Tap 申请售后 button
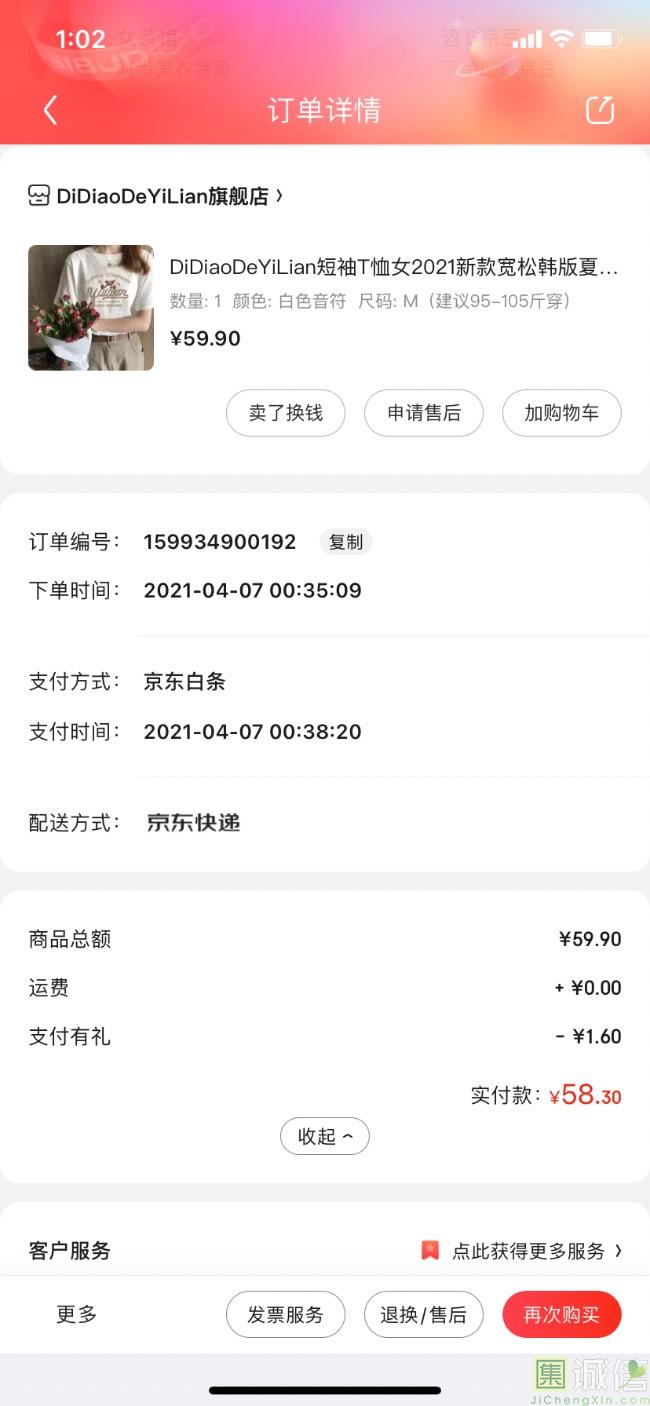 [x=423, y=413]
